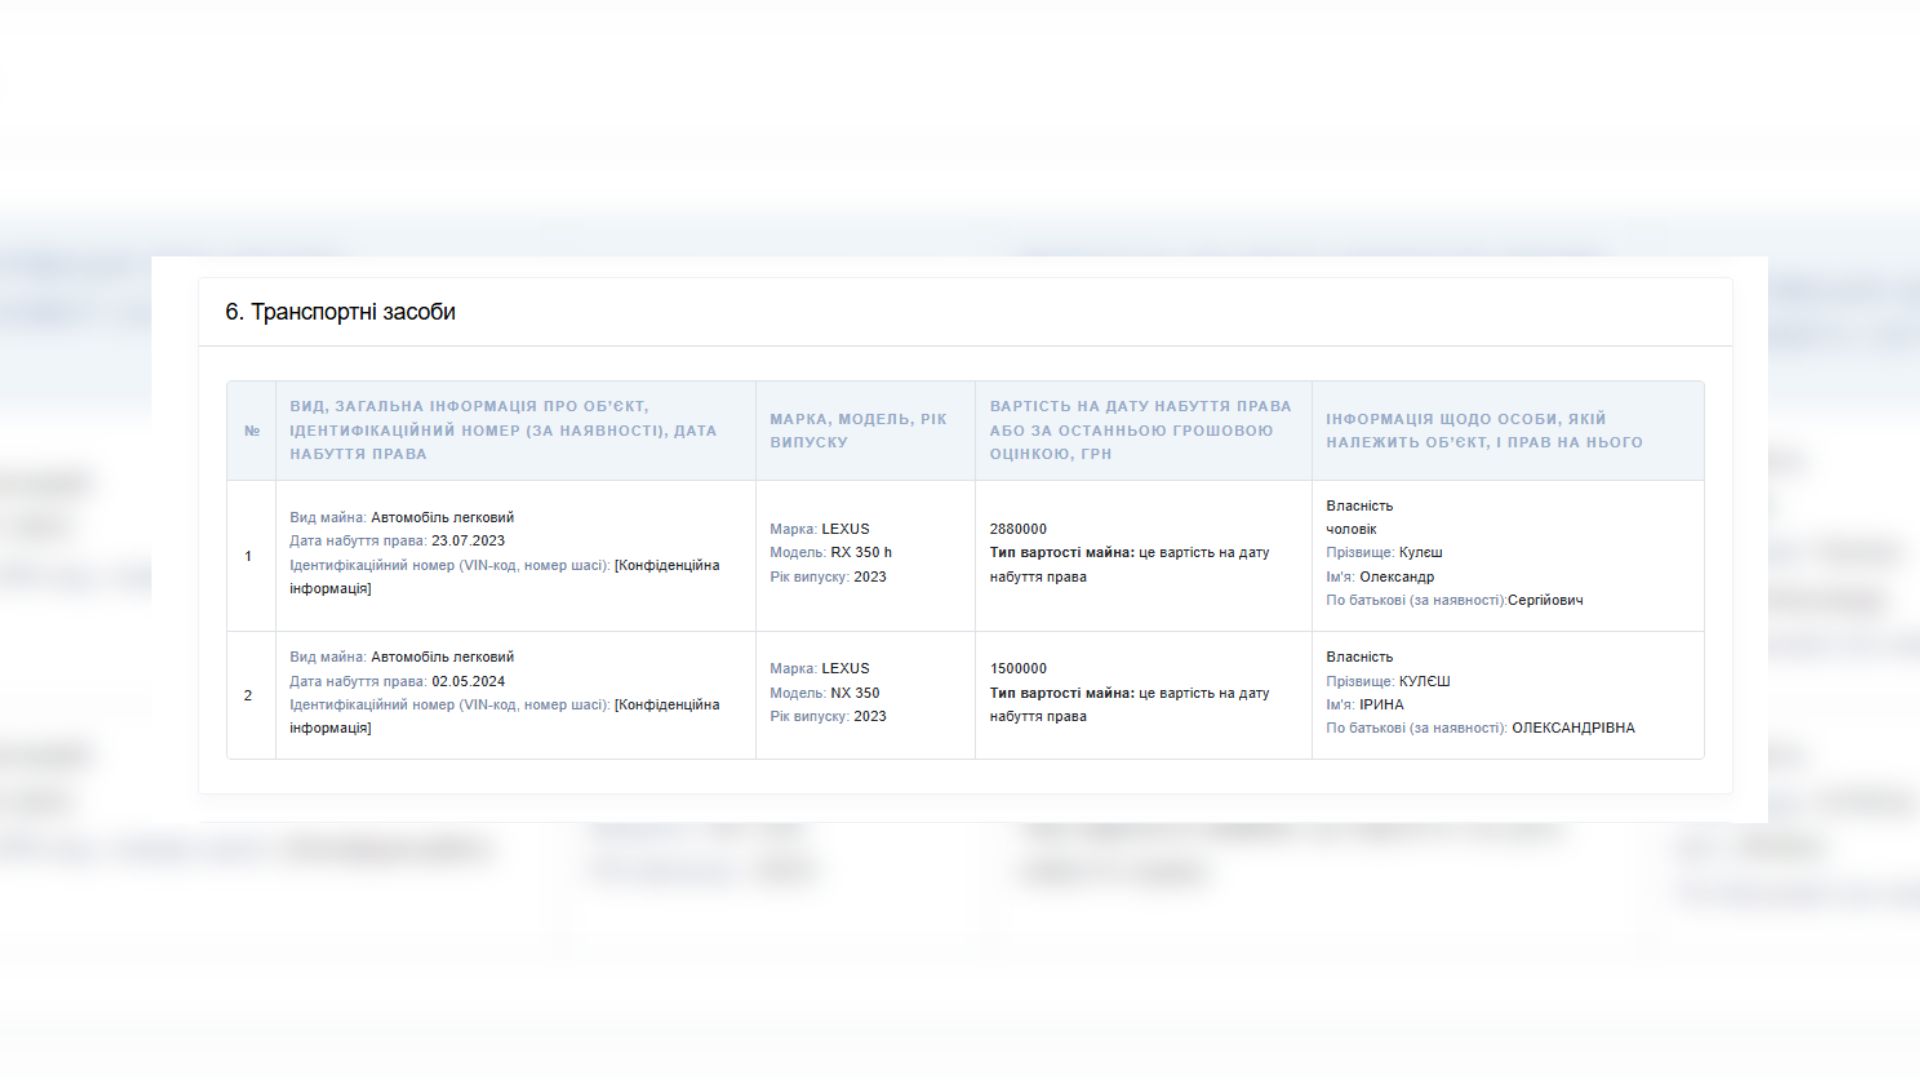Click the 'Вид, загальна інформація про об'єкт' header
Image resolution: width=1920 pixels, height=1080 pixels.
click(503, 431)
